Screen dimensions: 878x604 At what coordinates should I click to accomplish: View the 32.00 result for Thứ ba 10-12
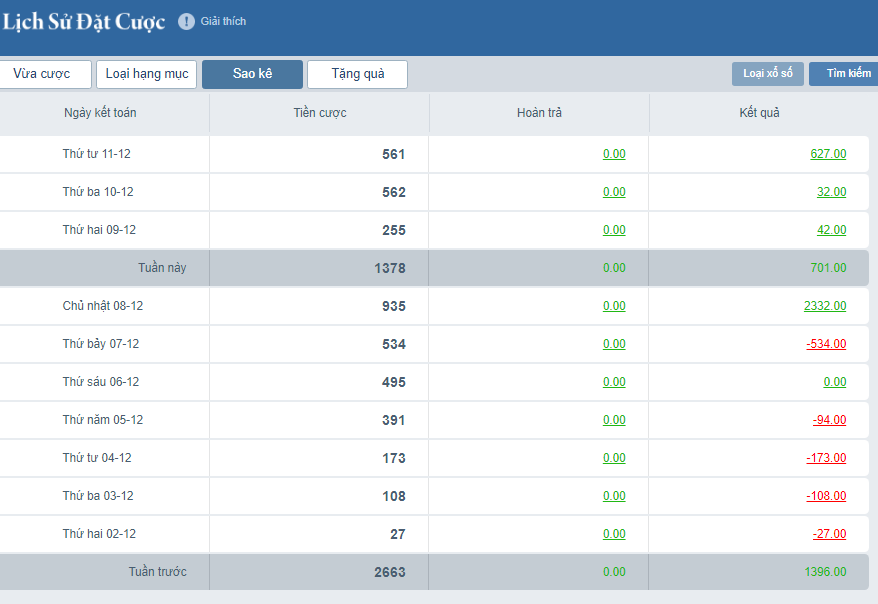click(x=831, y=192)
